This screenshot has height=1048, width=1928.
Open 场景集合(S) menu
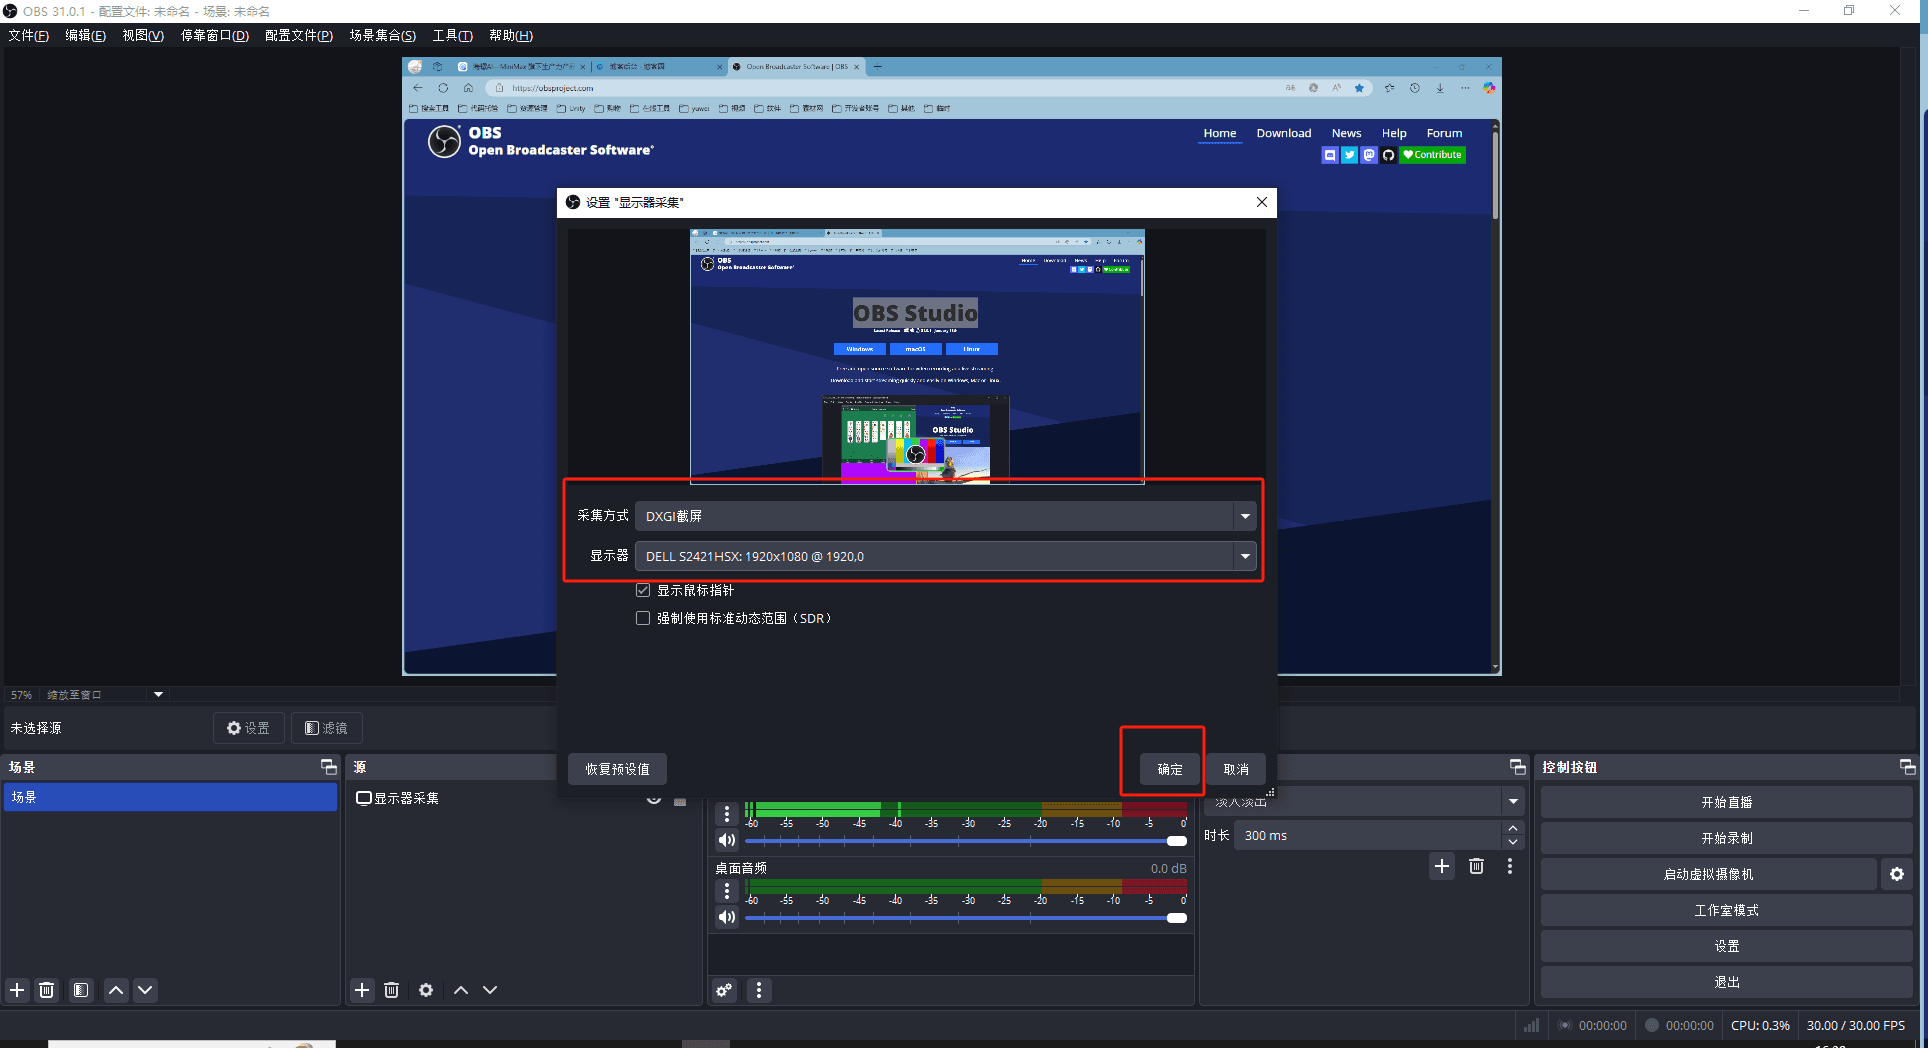[383, 35]
